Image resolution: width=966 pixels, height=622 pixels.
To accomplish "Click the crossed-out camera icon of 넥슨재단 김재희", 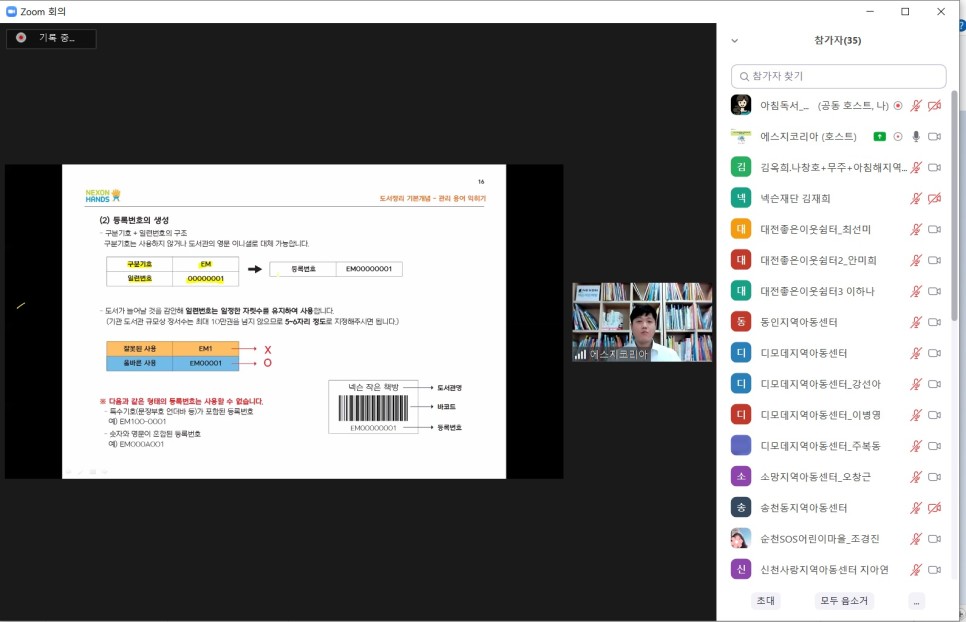I will click(x=934, y=196).
